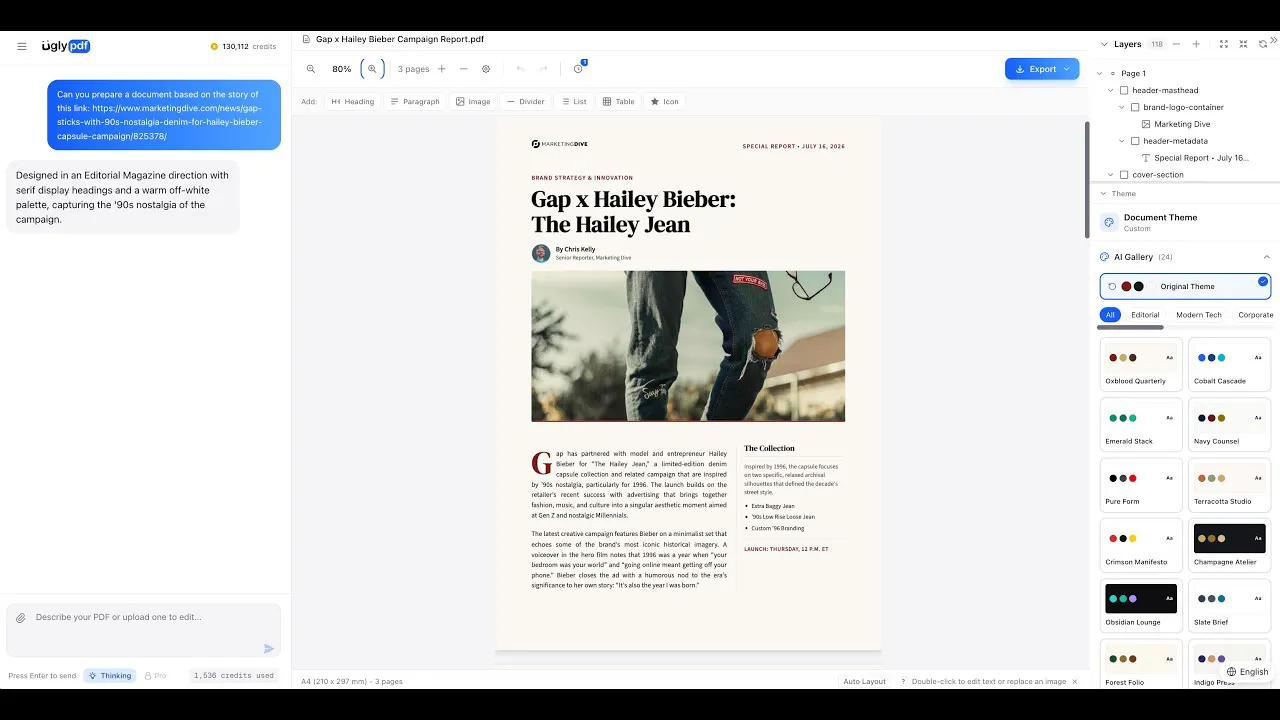The image size is (1280, 720).
Task: Add a Table element
Action: point(619,101)
